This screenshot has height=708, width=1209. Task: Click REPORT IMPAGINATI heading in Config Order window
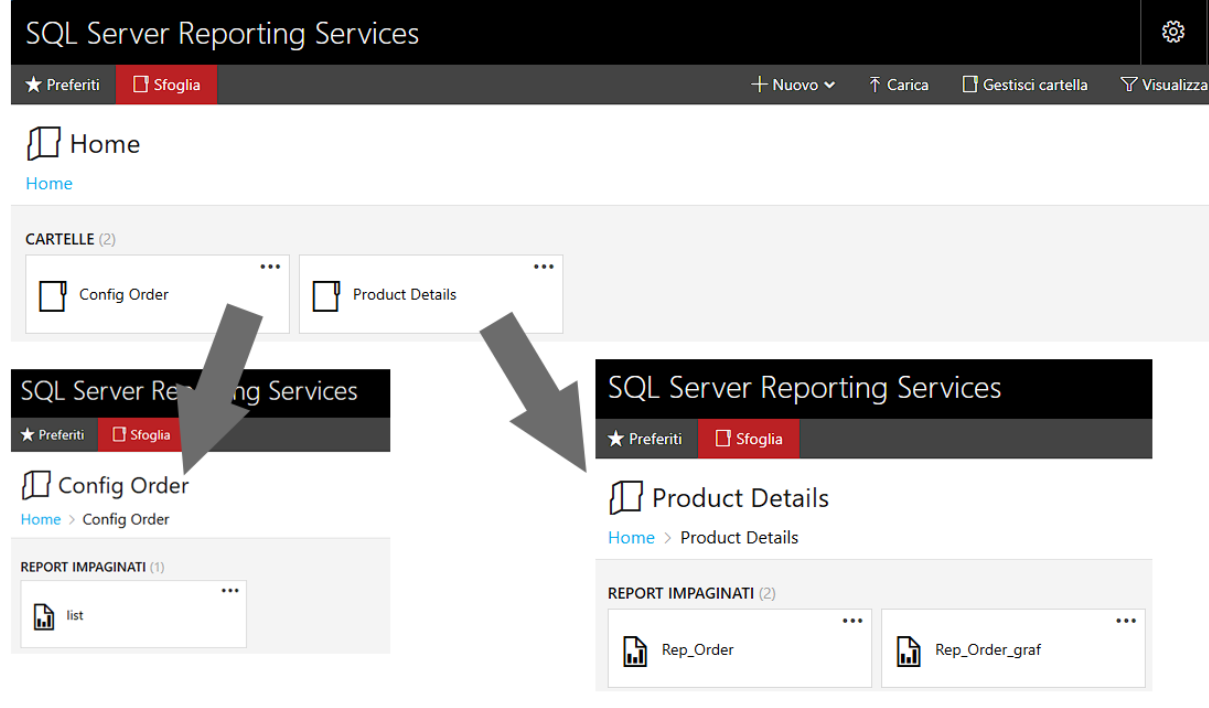[x=83, y=567]
